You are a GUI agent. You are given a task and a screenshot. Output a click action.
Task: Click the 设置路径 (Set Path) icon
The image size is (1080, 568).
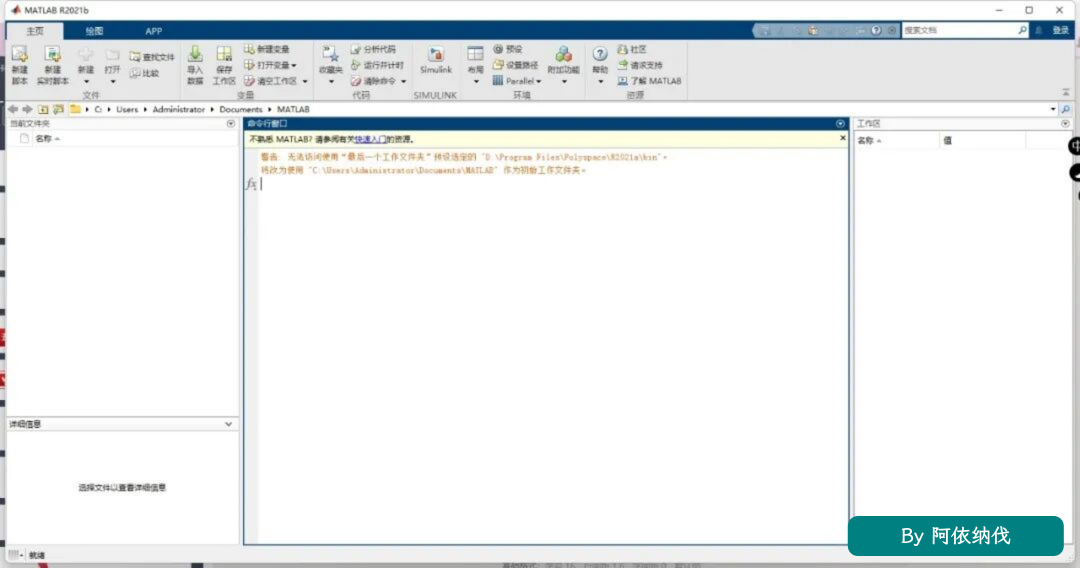tap(498, 65)
